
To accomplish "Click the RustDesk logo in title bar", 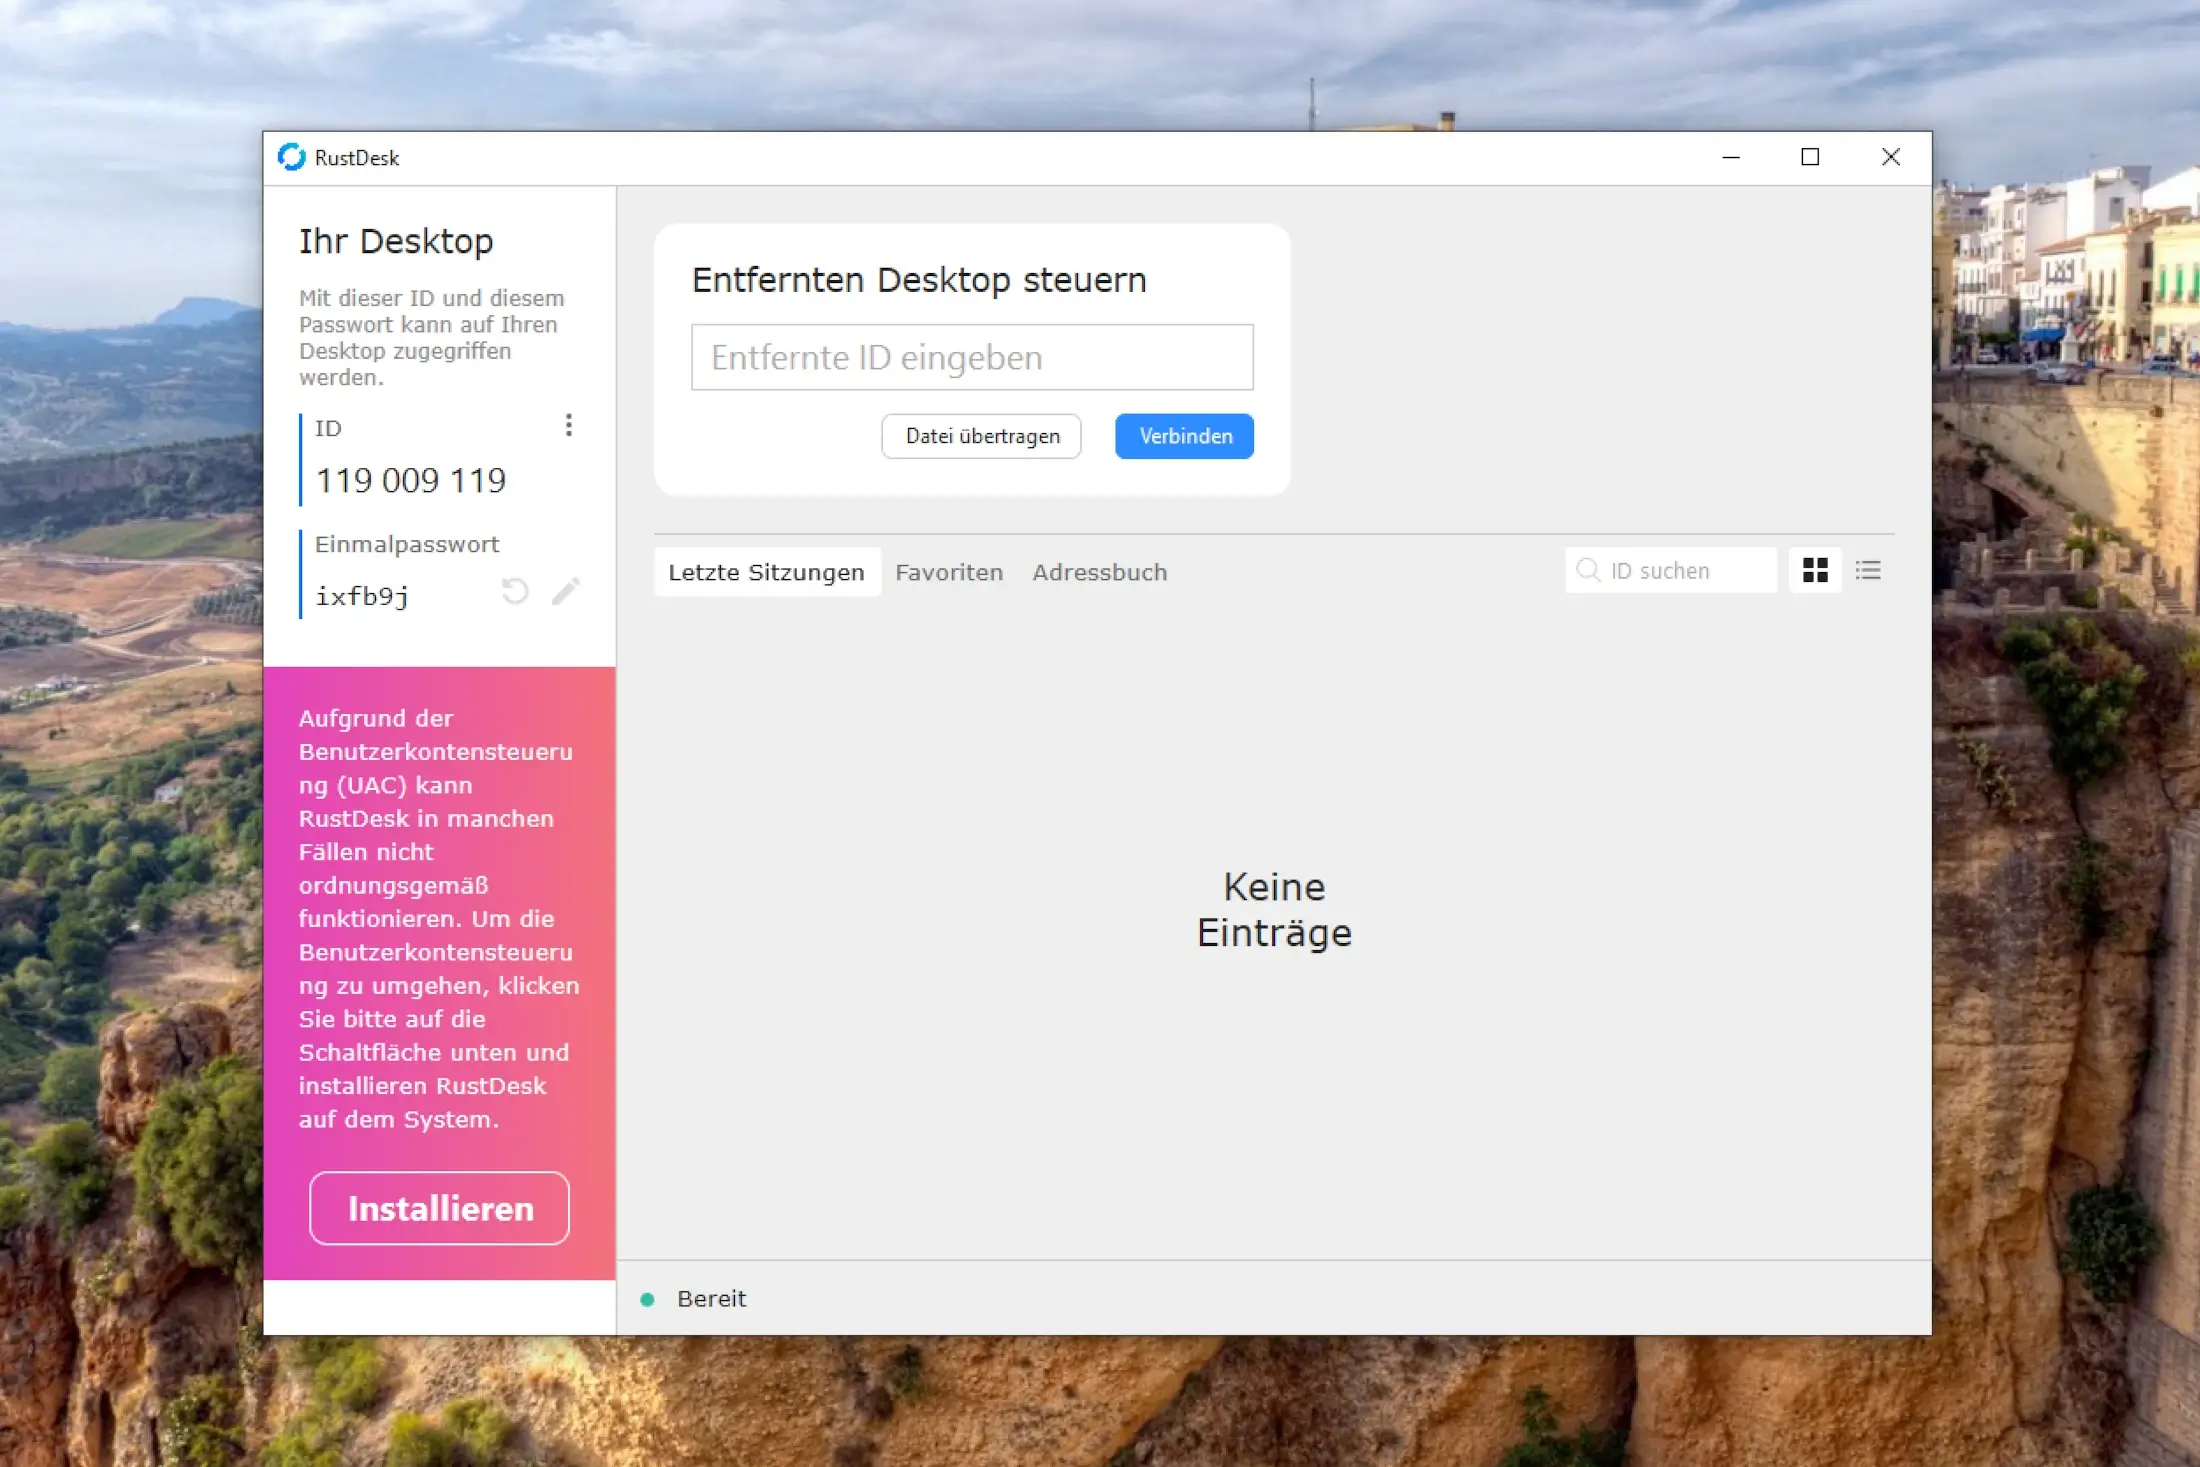I will point(292,157).
